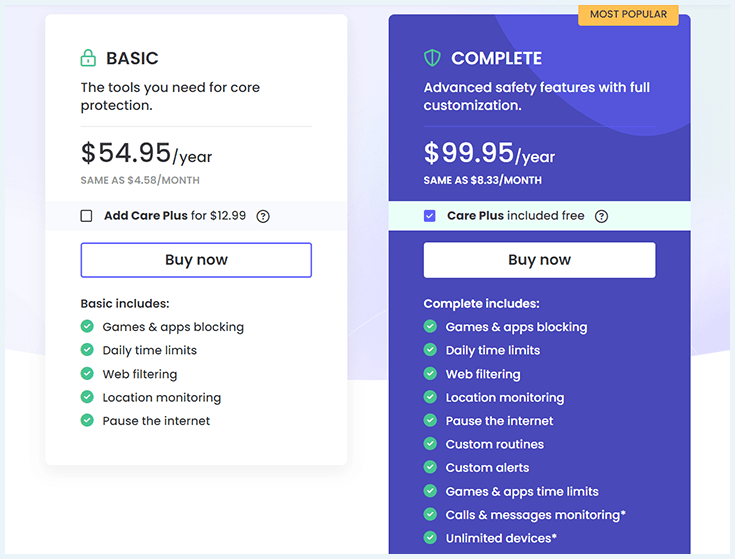Click the checkmark for Basic Location monitoring
Screen dimensions: 735x559
tap(87, 397)
